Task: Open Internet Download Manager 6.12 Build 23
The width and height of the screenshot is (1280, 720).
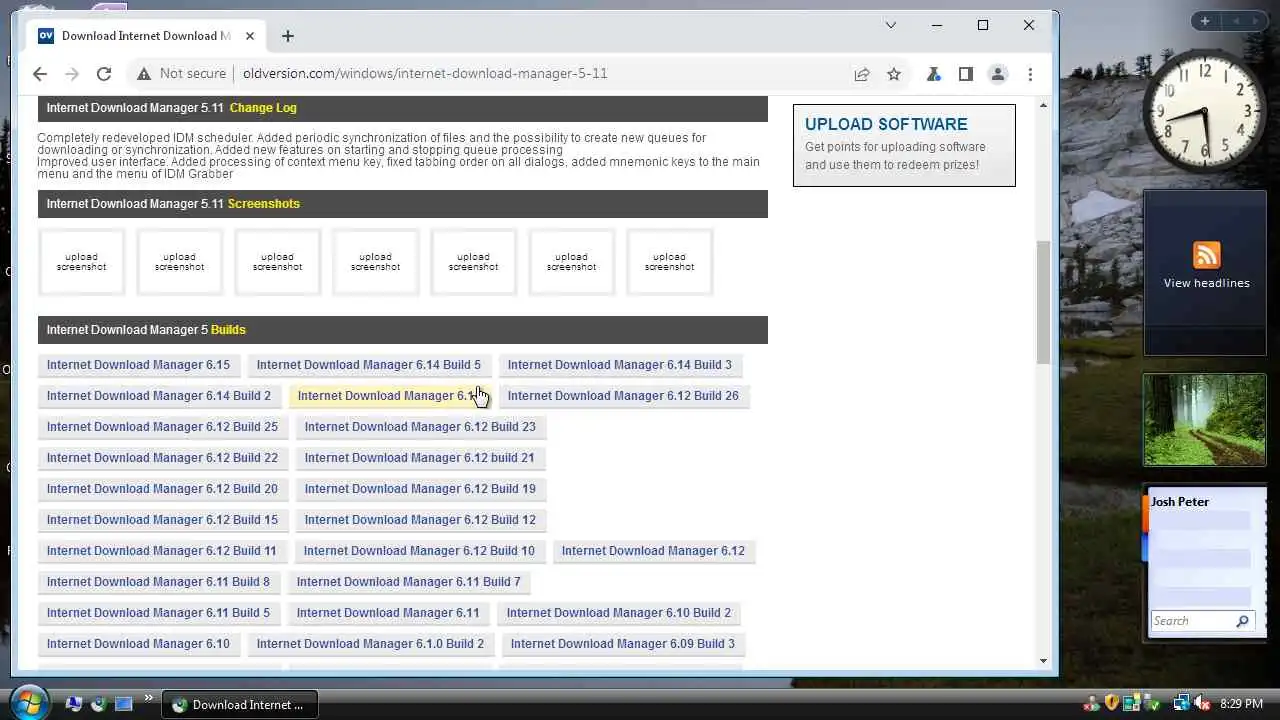Action: 420,427
